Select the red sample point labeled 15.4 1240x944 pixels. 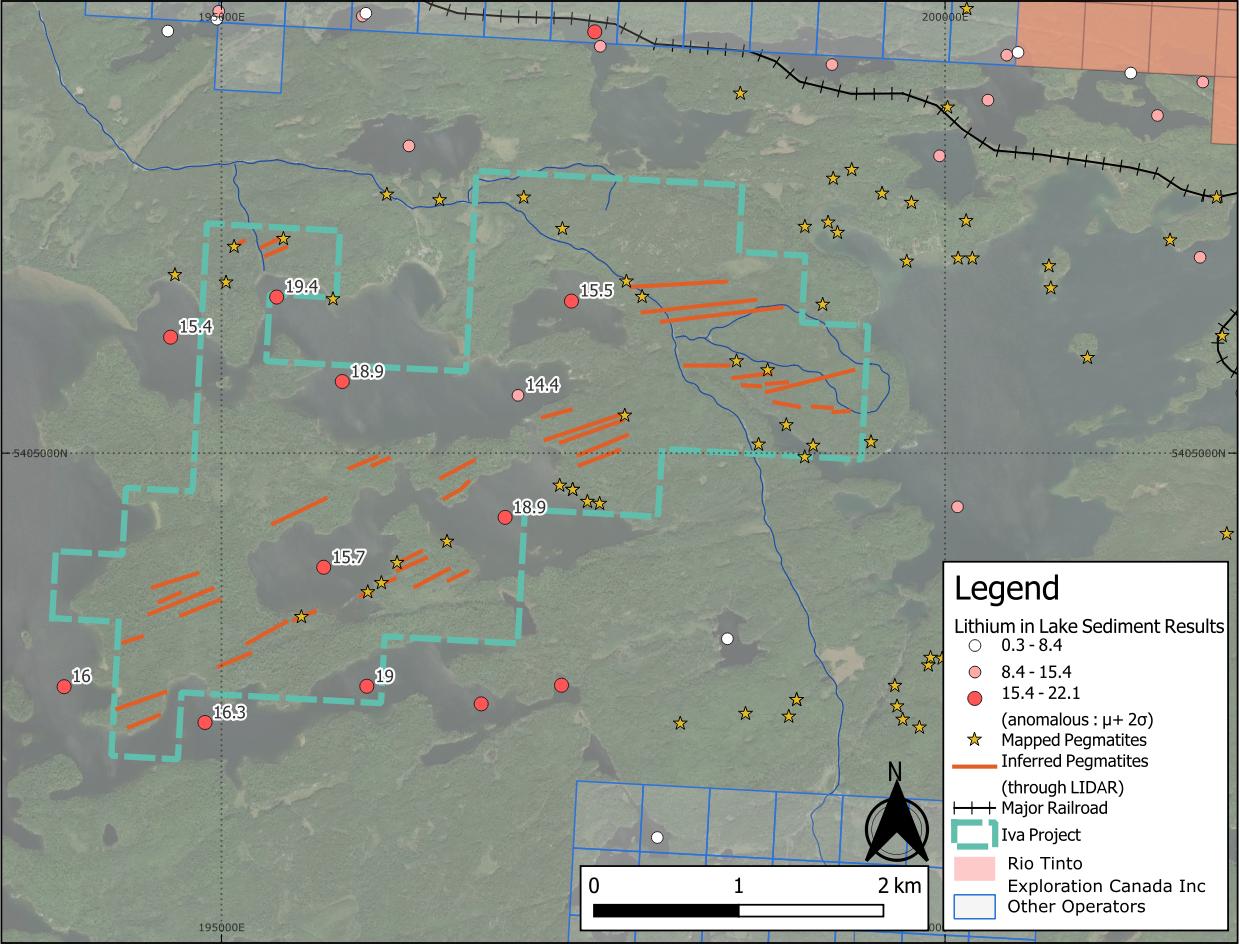click(170, 337)
